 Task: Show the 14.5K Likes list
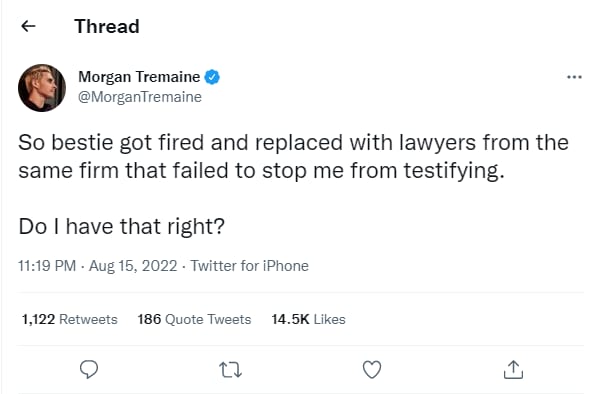[x=308, y=320]
